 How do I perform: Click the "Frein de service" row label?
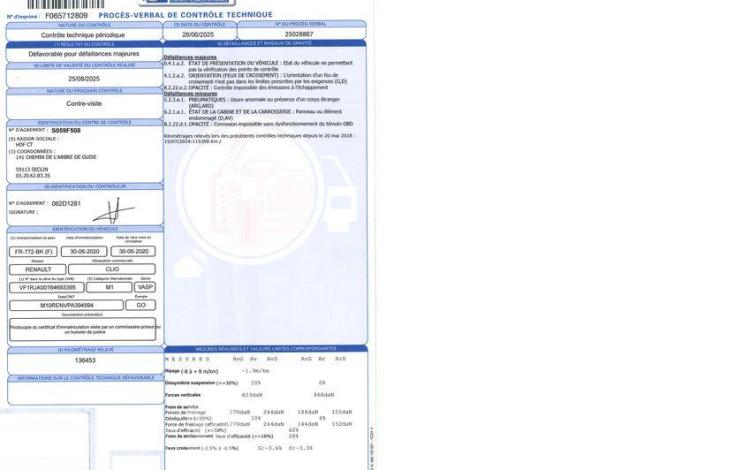(x=181, y=407)
